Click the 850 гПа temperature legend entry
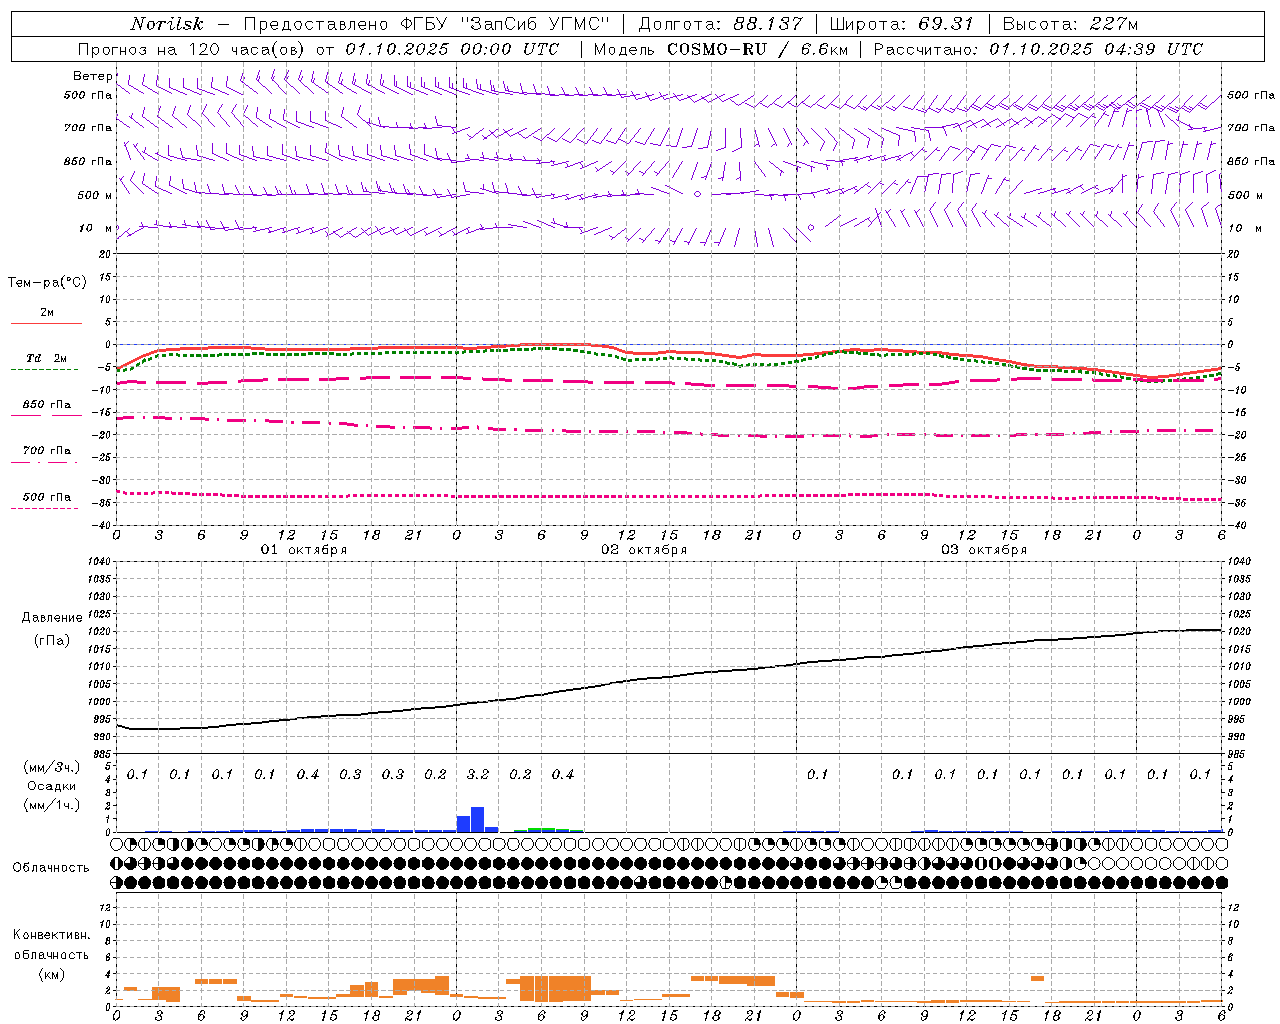The height and width of the screenshot is (1024, 1280). [46, 405]
